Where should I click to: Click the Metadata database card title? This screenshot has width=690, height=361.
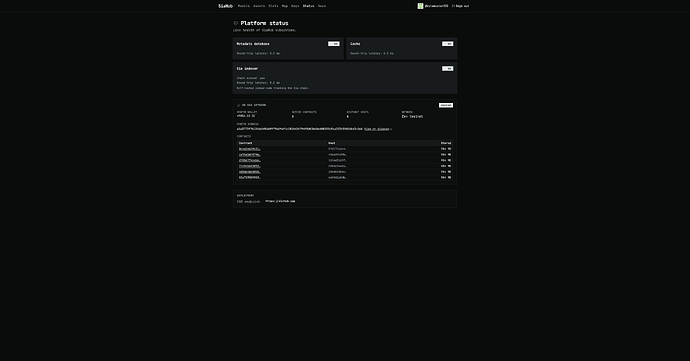253,44
